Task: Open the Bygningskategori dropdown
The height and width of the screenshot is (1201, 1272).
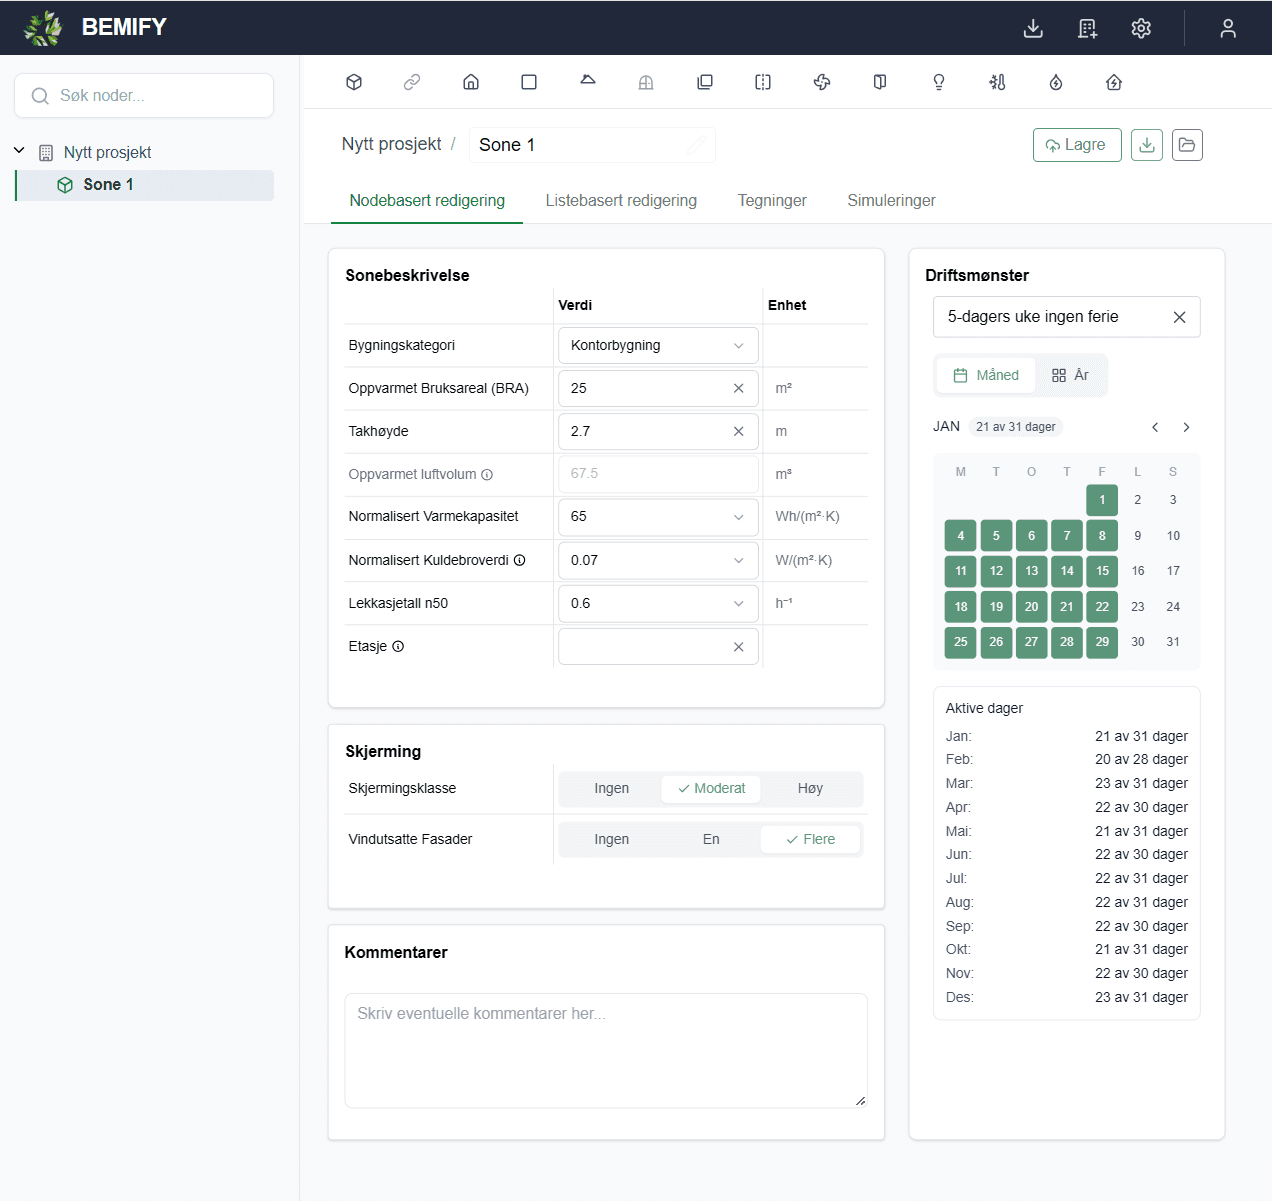Action: [x=658, y=345]
